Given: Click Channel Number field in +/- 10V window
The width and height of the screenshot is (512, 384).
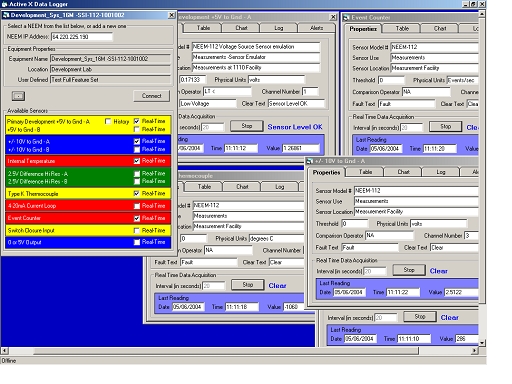Looking at the screenshot, I should click(x=471, y=236).
